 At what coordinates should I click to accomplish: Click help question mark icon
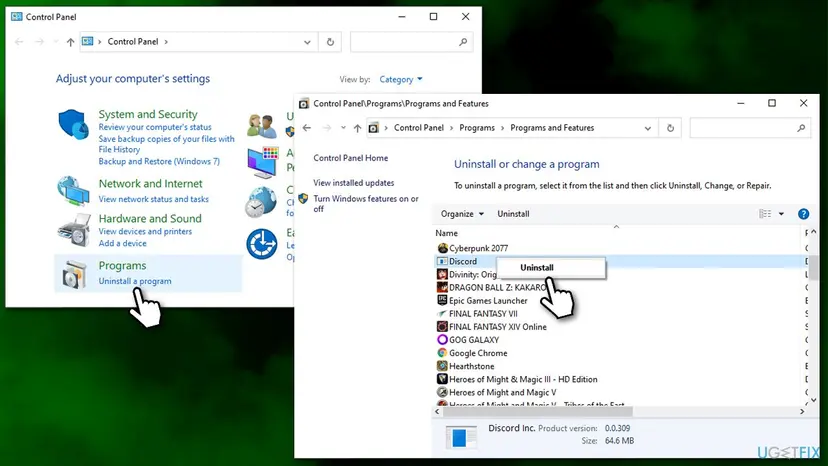click(803, 214)
